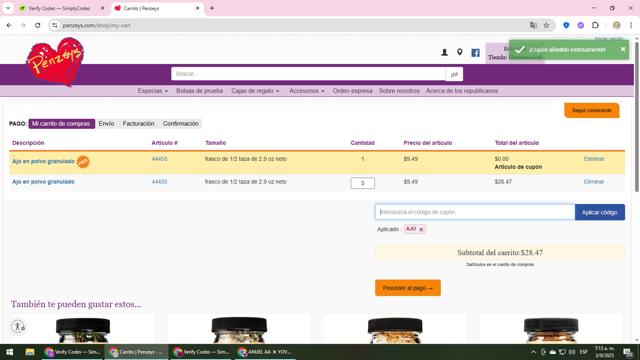Click the search submit button
This screenshot has height=360, width=640.
454,74
